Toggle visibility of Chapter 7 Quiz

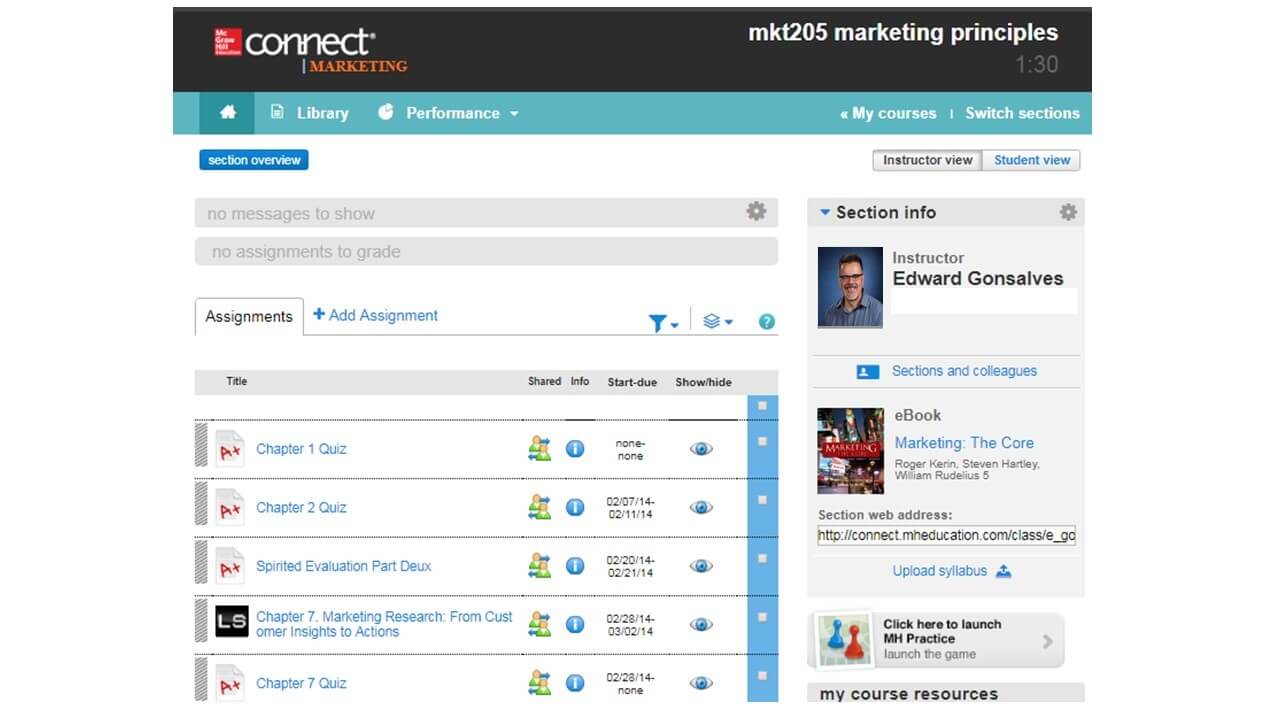click(x=702, y=683)
